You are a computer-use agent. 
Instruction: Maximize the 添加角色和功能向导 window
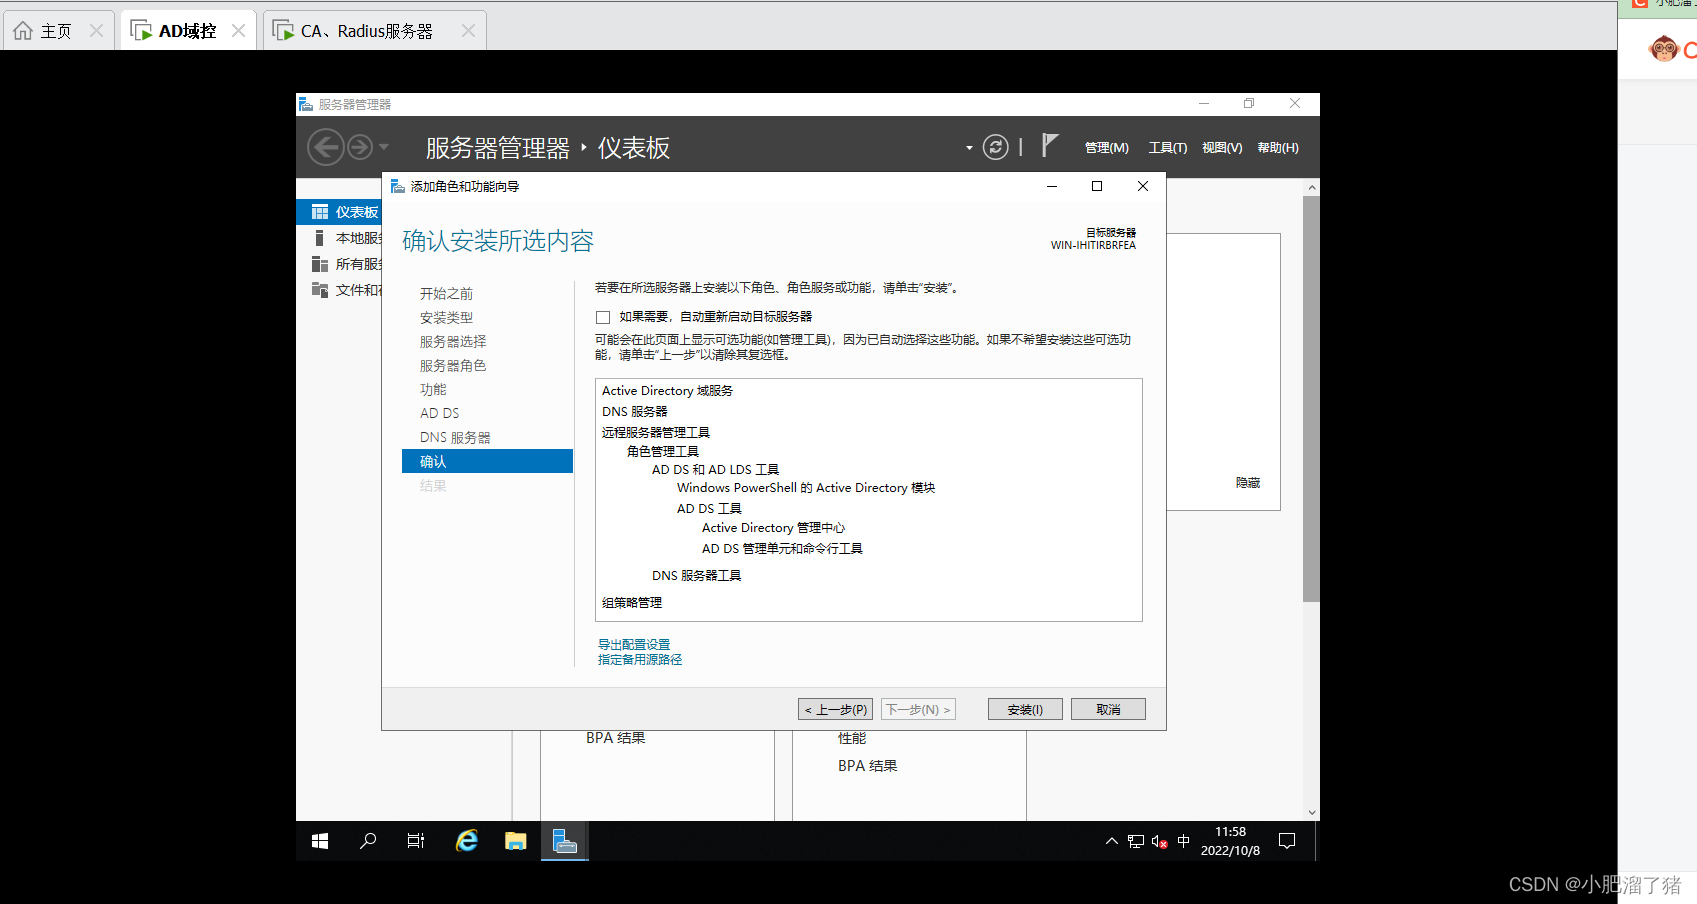[1097, 186]
